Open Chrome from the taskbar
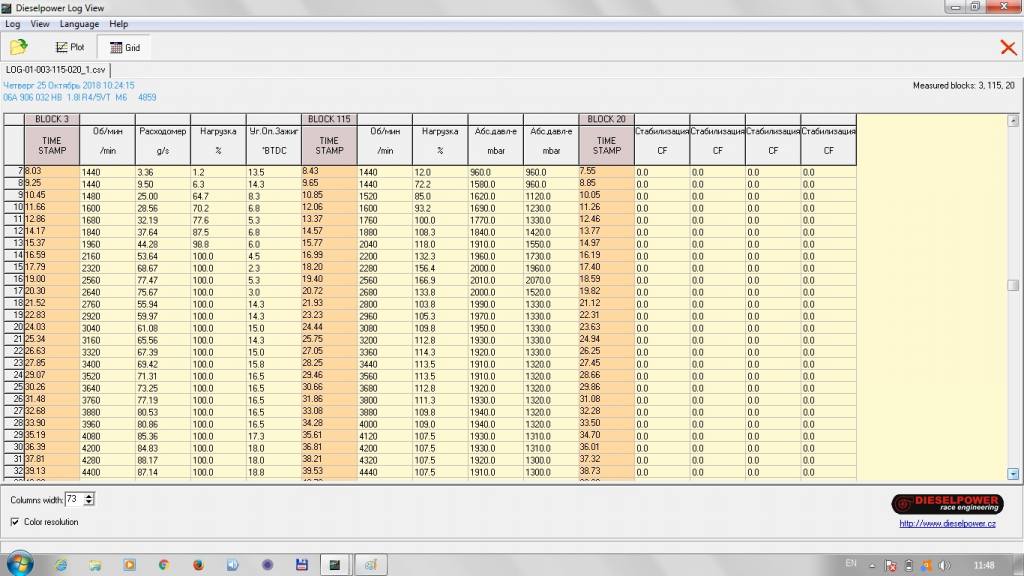Viewport: 1024px width, 576px height. pos(164,565)
